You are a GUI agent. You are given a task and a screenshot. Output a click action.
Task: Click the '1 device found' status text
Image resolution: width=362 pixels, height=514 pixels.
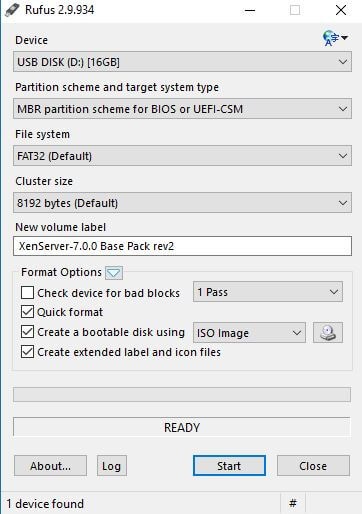click(x=45, y=504)
